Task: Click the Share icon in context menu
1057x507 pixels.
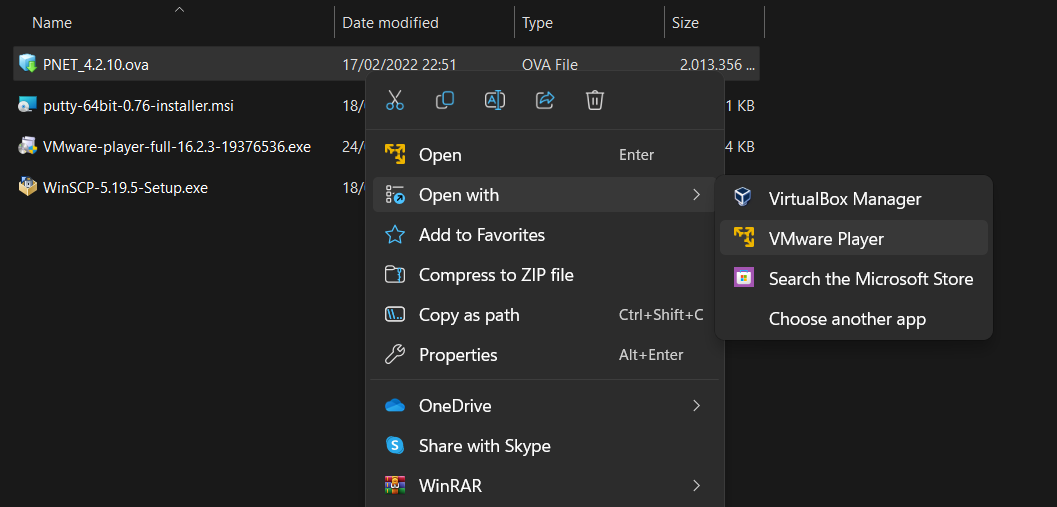Action: 545,100
